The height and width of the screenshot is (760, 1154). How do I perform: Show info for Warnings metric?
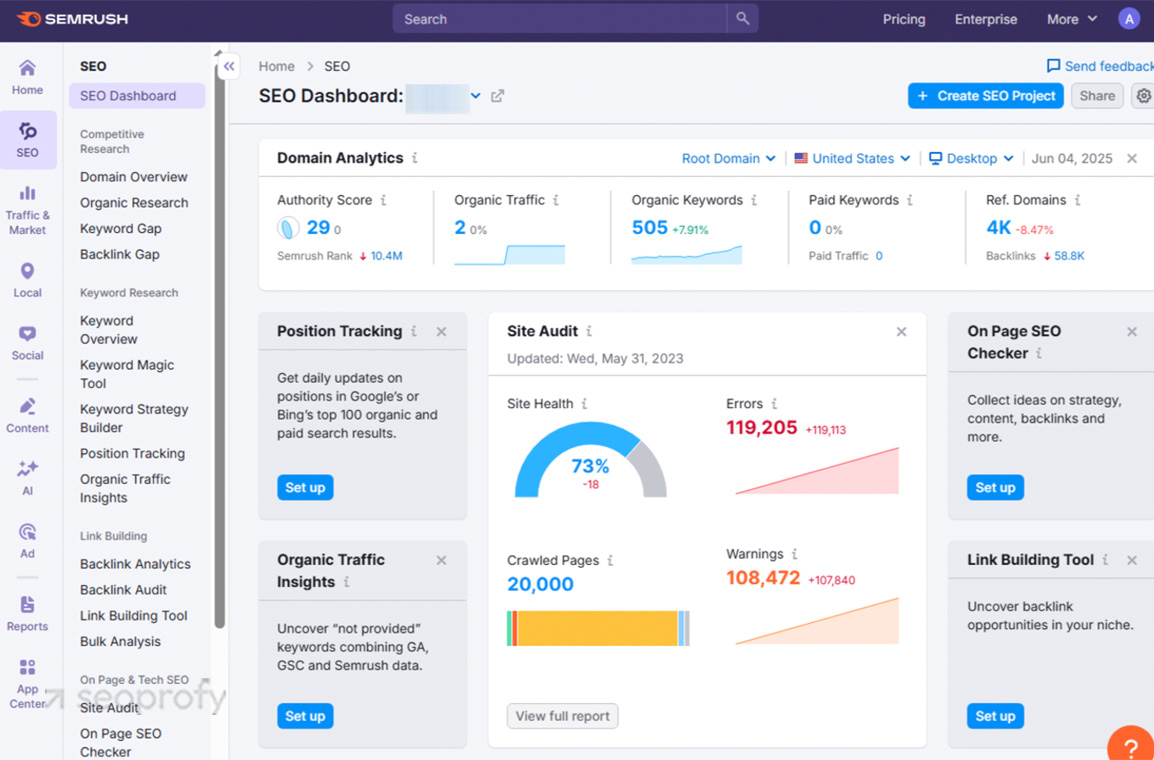tap(795, 554)
